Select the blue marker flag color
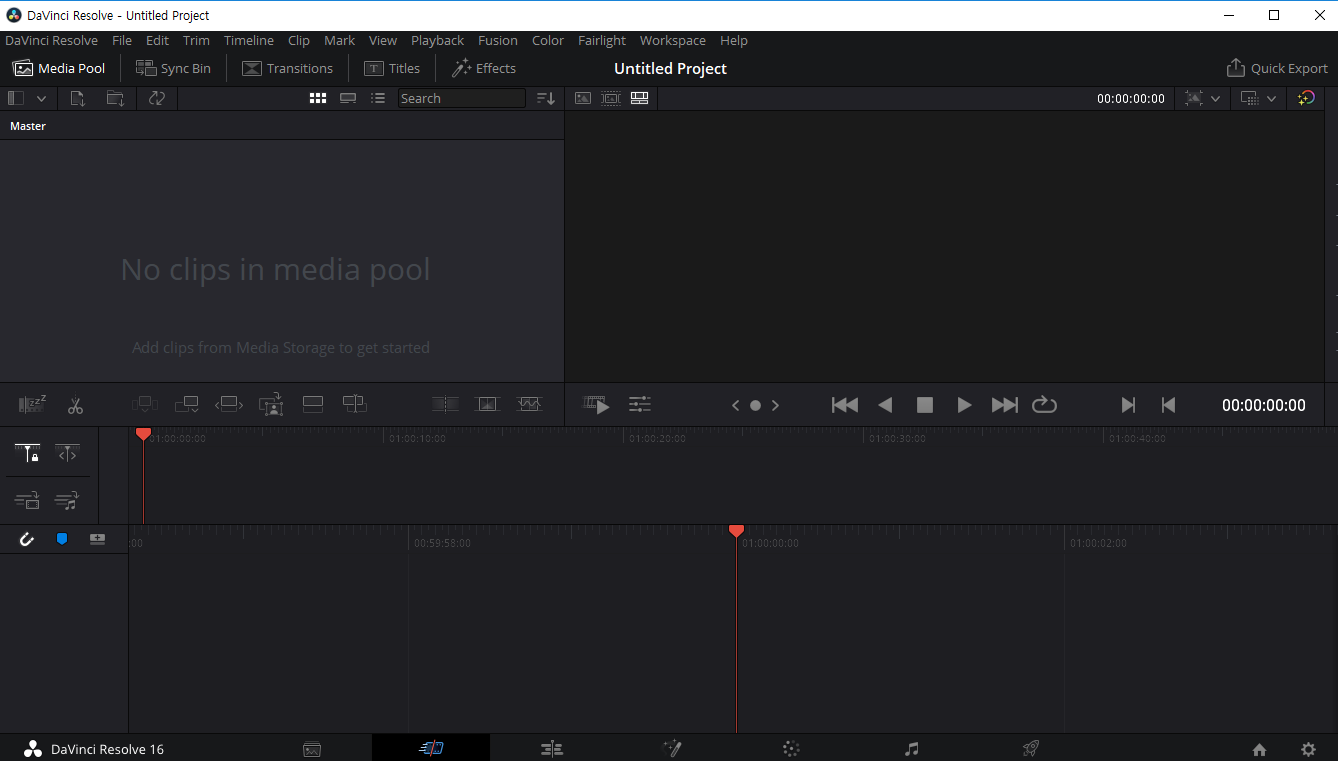Screen dimensions: 1338x761 [62, 539]
